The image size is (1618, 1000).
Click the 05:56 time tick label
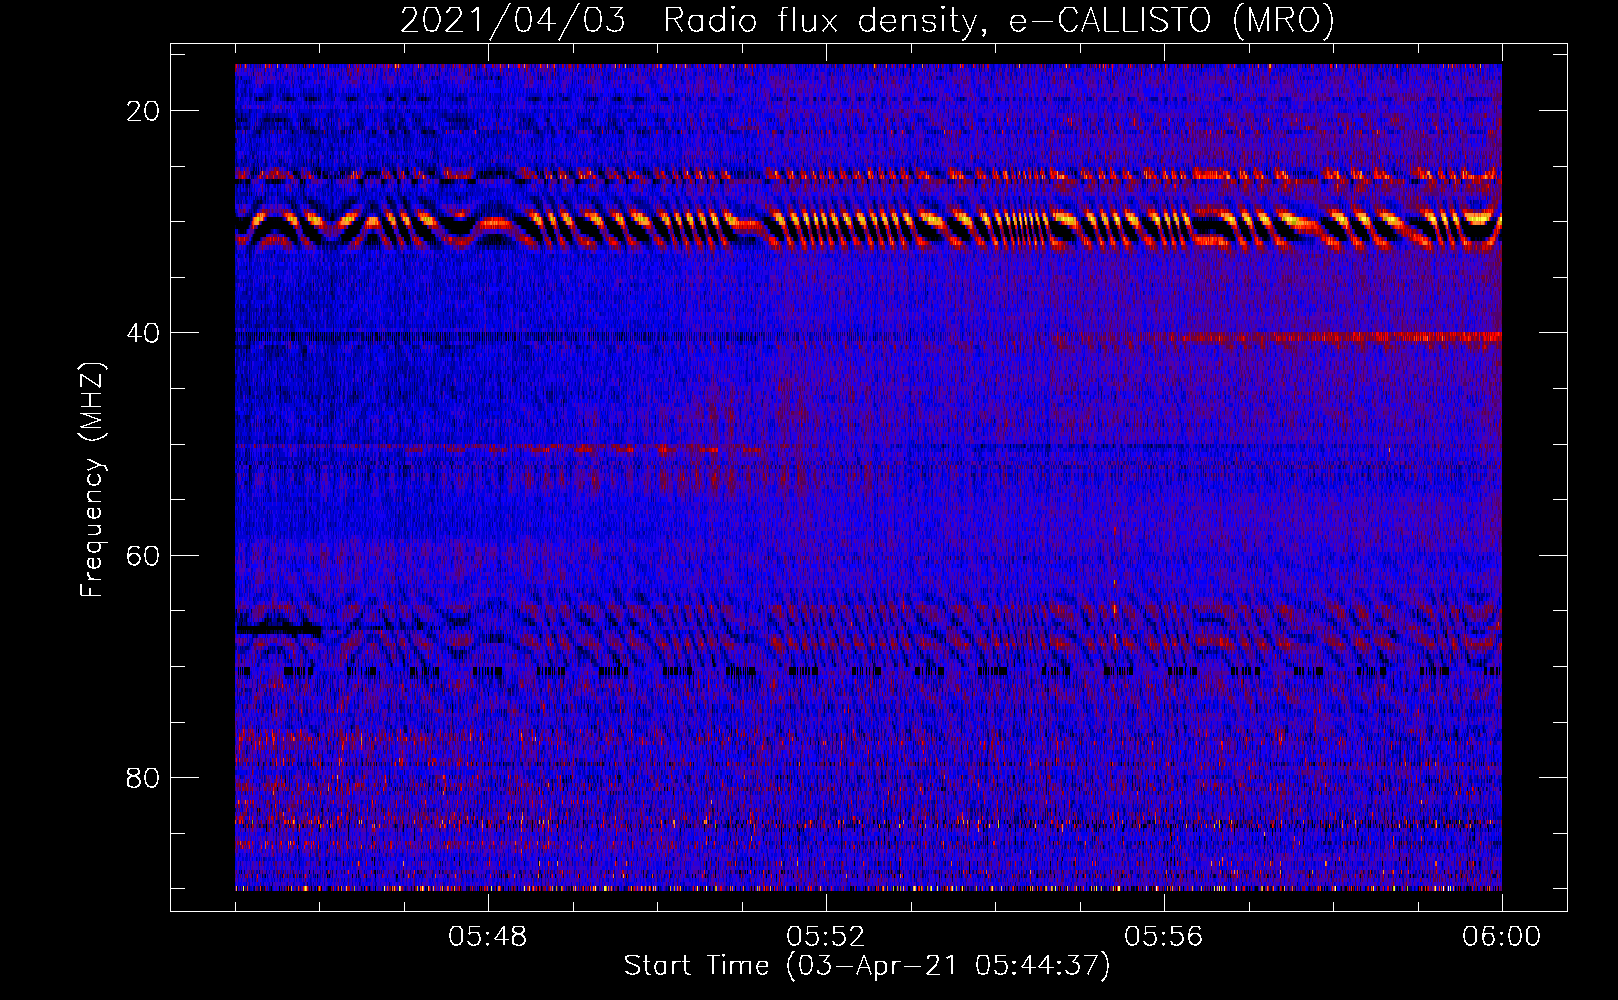(x=1164, y=937)
